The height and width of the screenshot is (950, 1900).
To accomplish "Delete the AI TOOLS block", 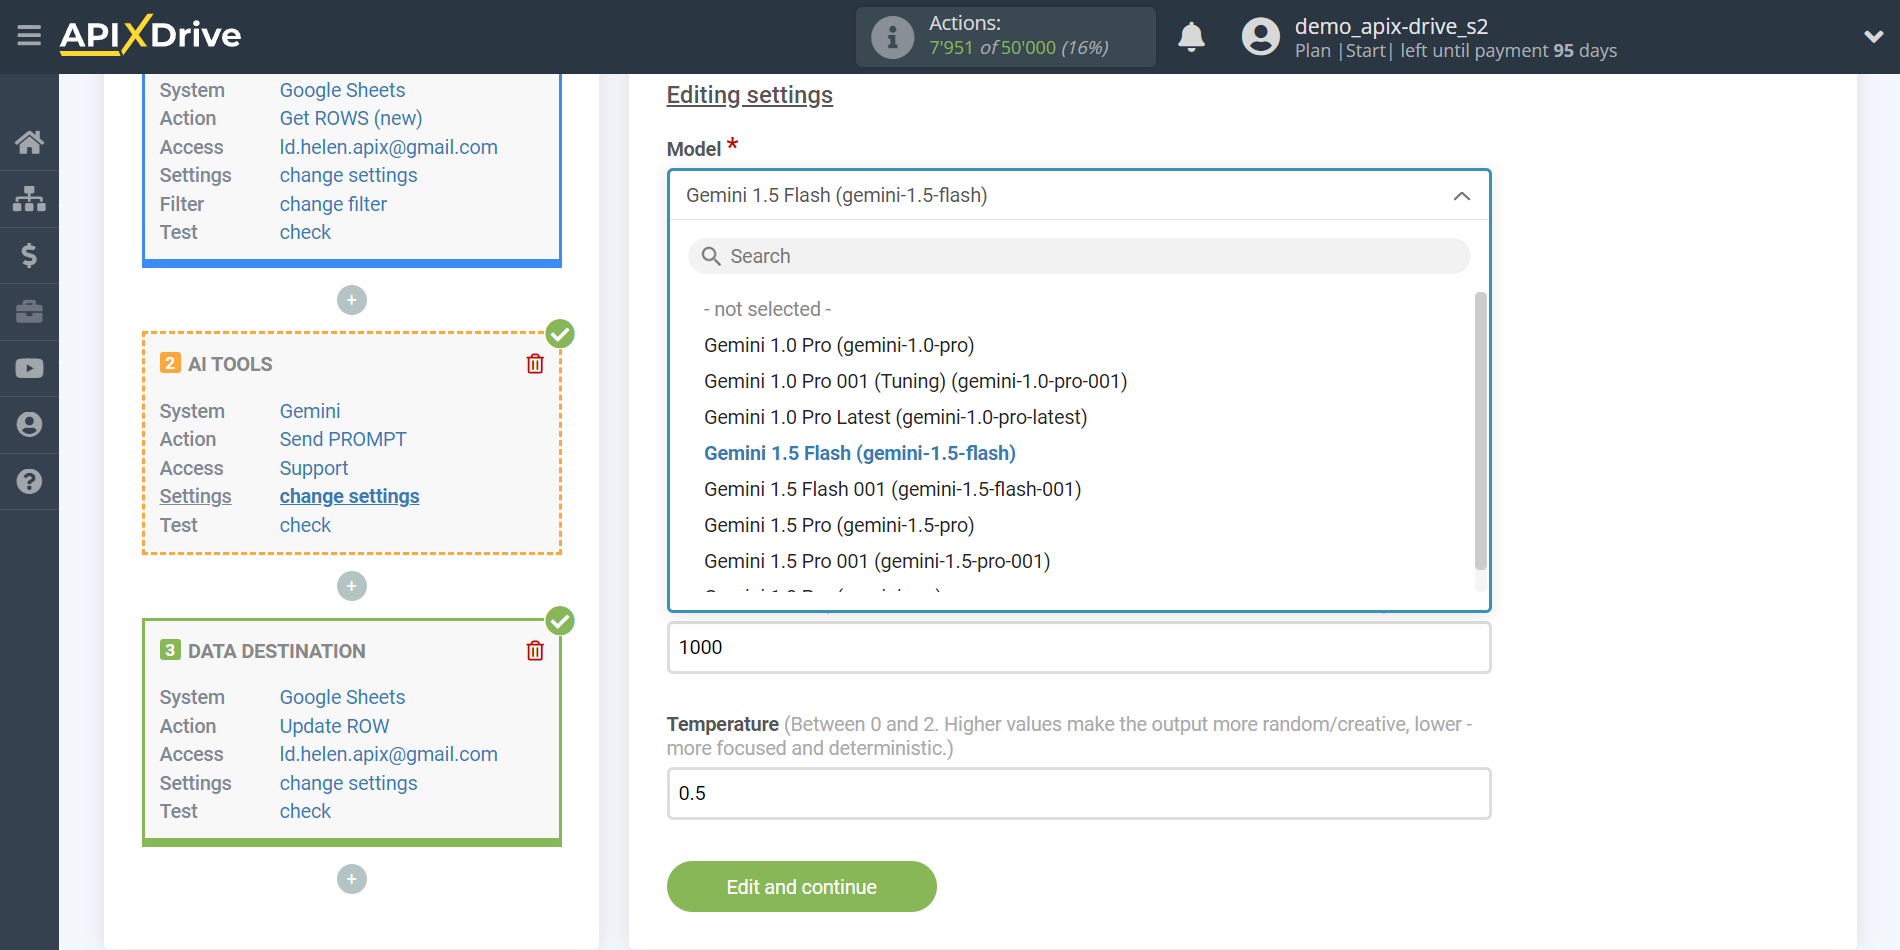I will 535,364.
